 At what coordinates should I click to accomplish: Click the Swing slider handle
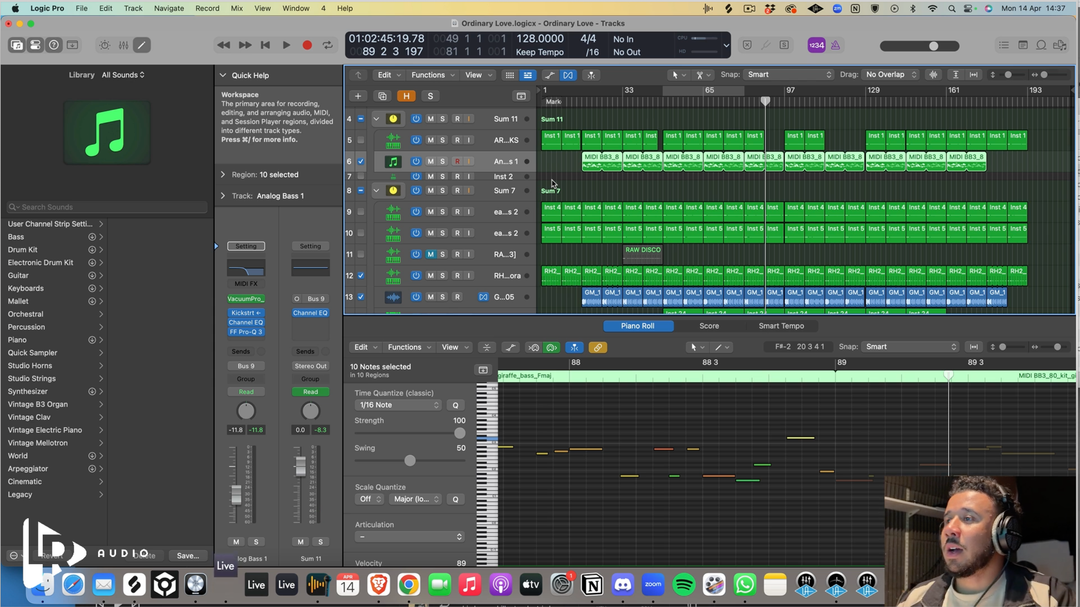click(x=410, y=460)
